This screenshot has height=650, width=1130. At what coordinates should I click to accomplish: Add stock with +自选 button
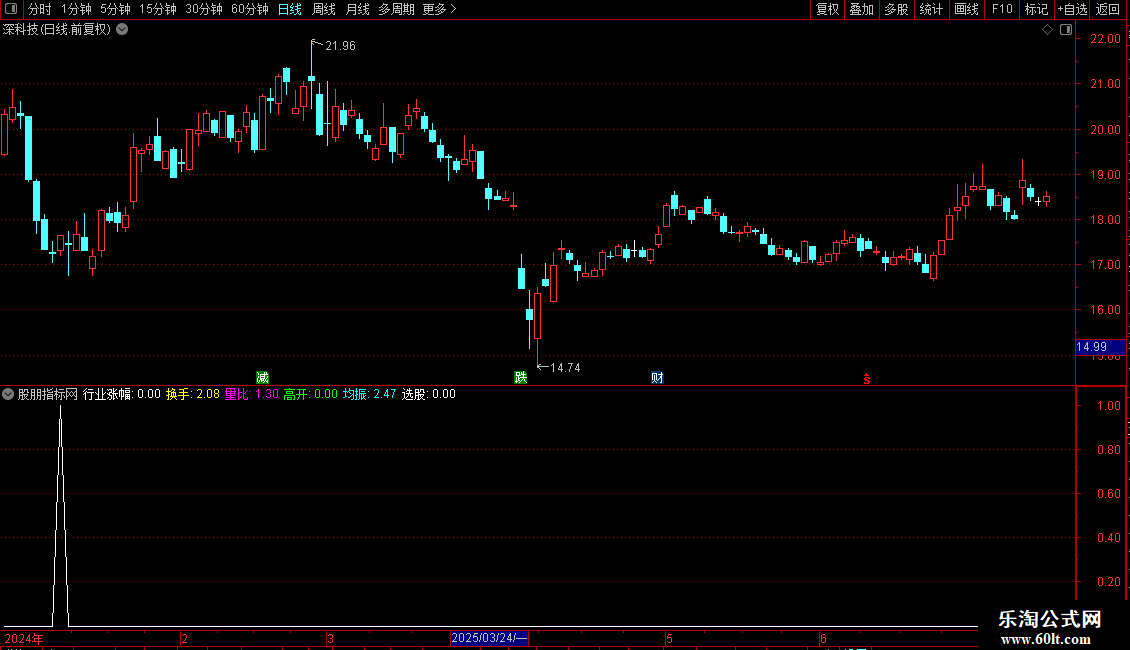pos(1072,9)
